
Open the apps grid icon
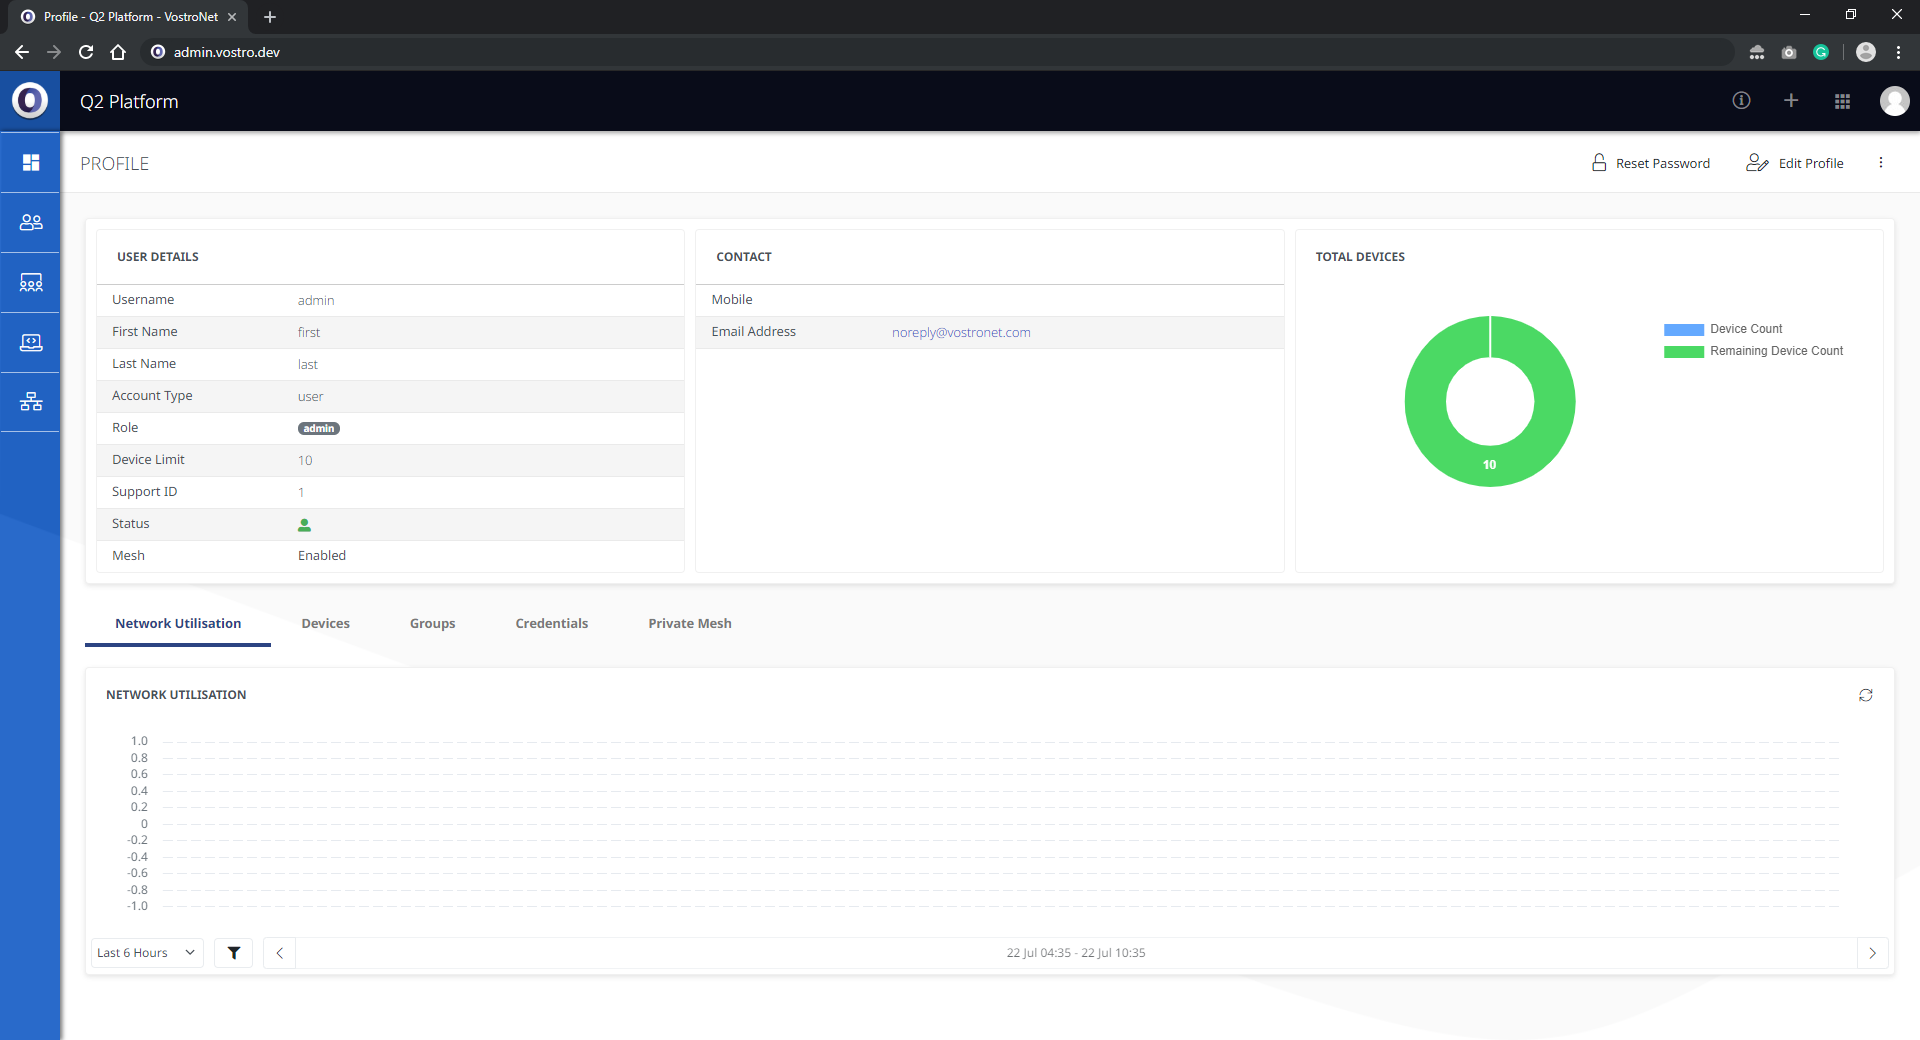click(1842, 101)
